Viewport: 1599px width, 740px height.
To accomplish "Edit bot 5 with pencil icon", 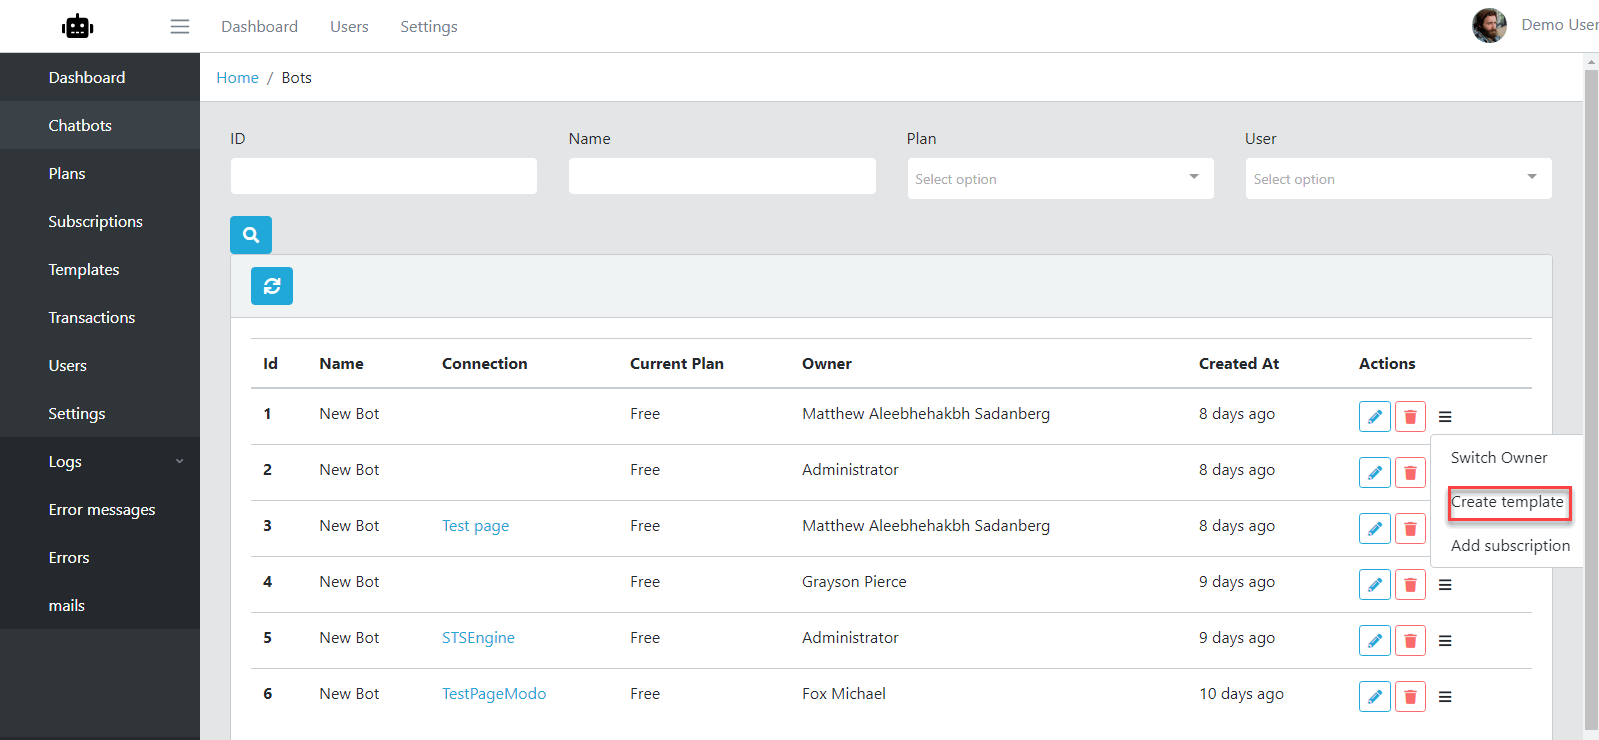I will coord(1375,640).
